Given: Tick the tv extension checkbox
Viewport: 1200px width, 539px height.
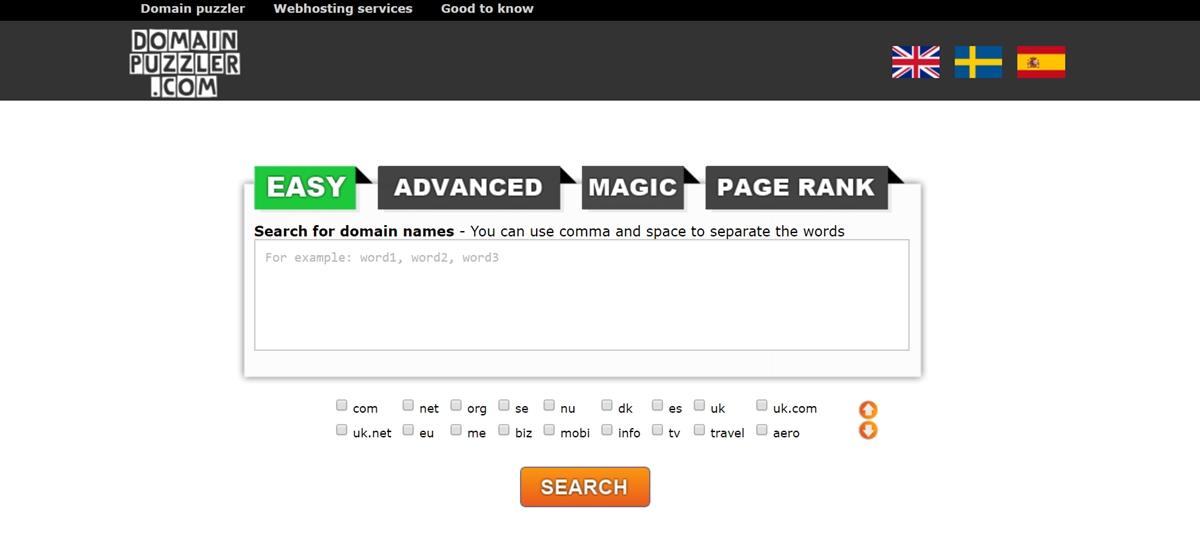Looking at the screenshot, I should click(658, 431).
